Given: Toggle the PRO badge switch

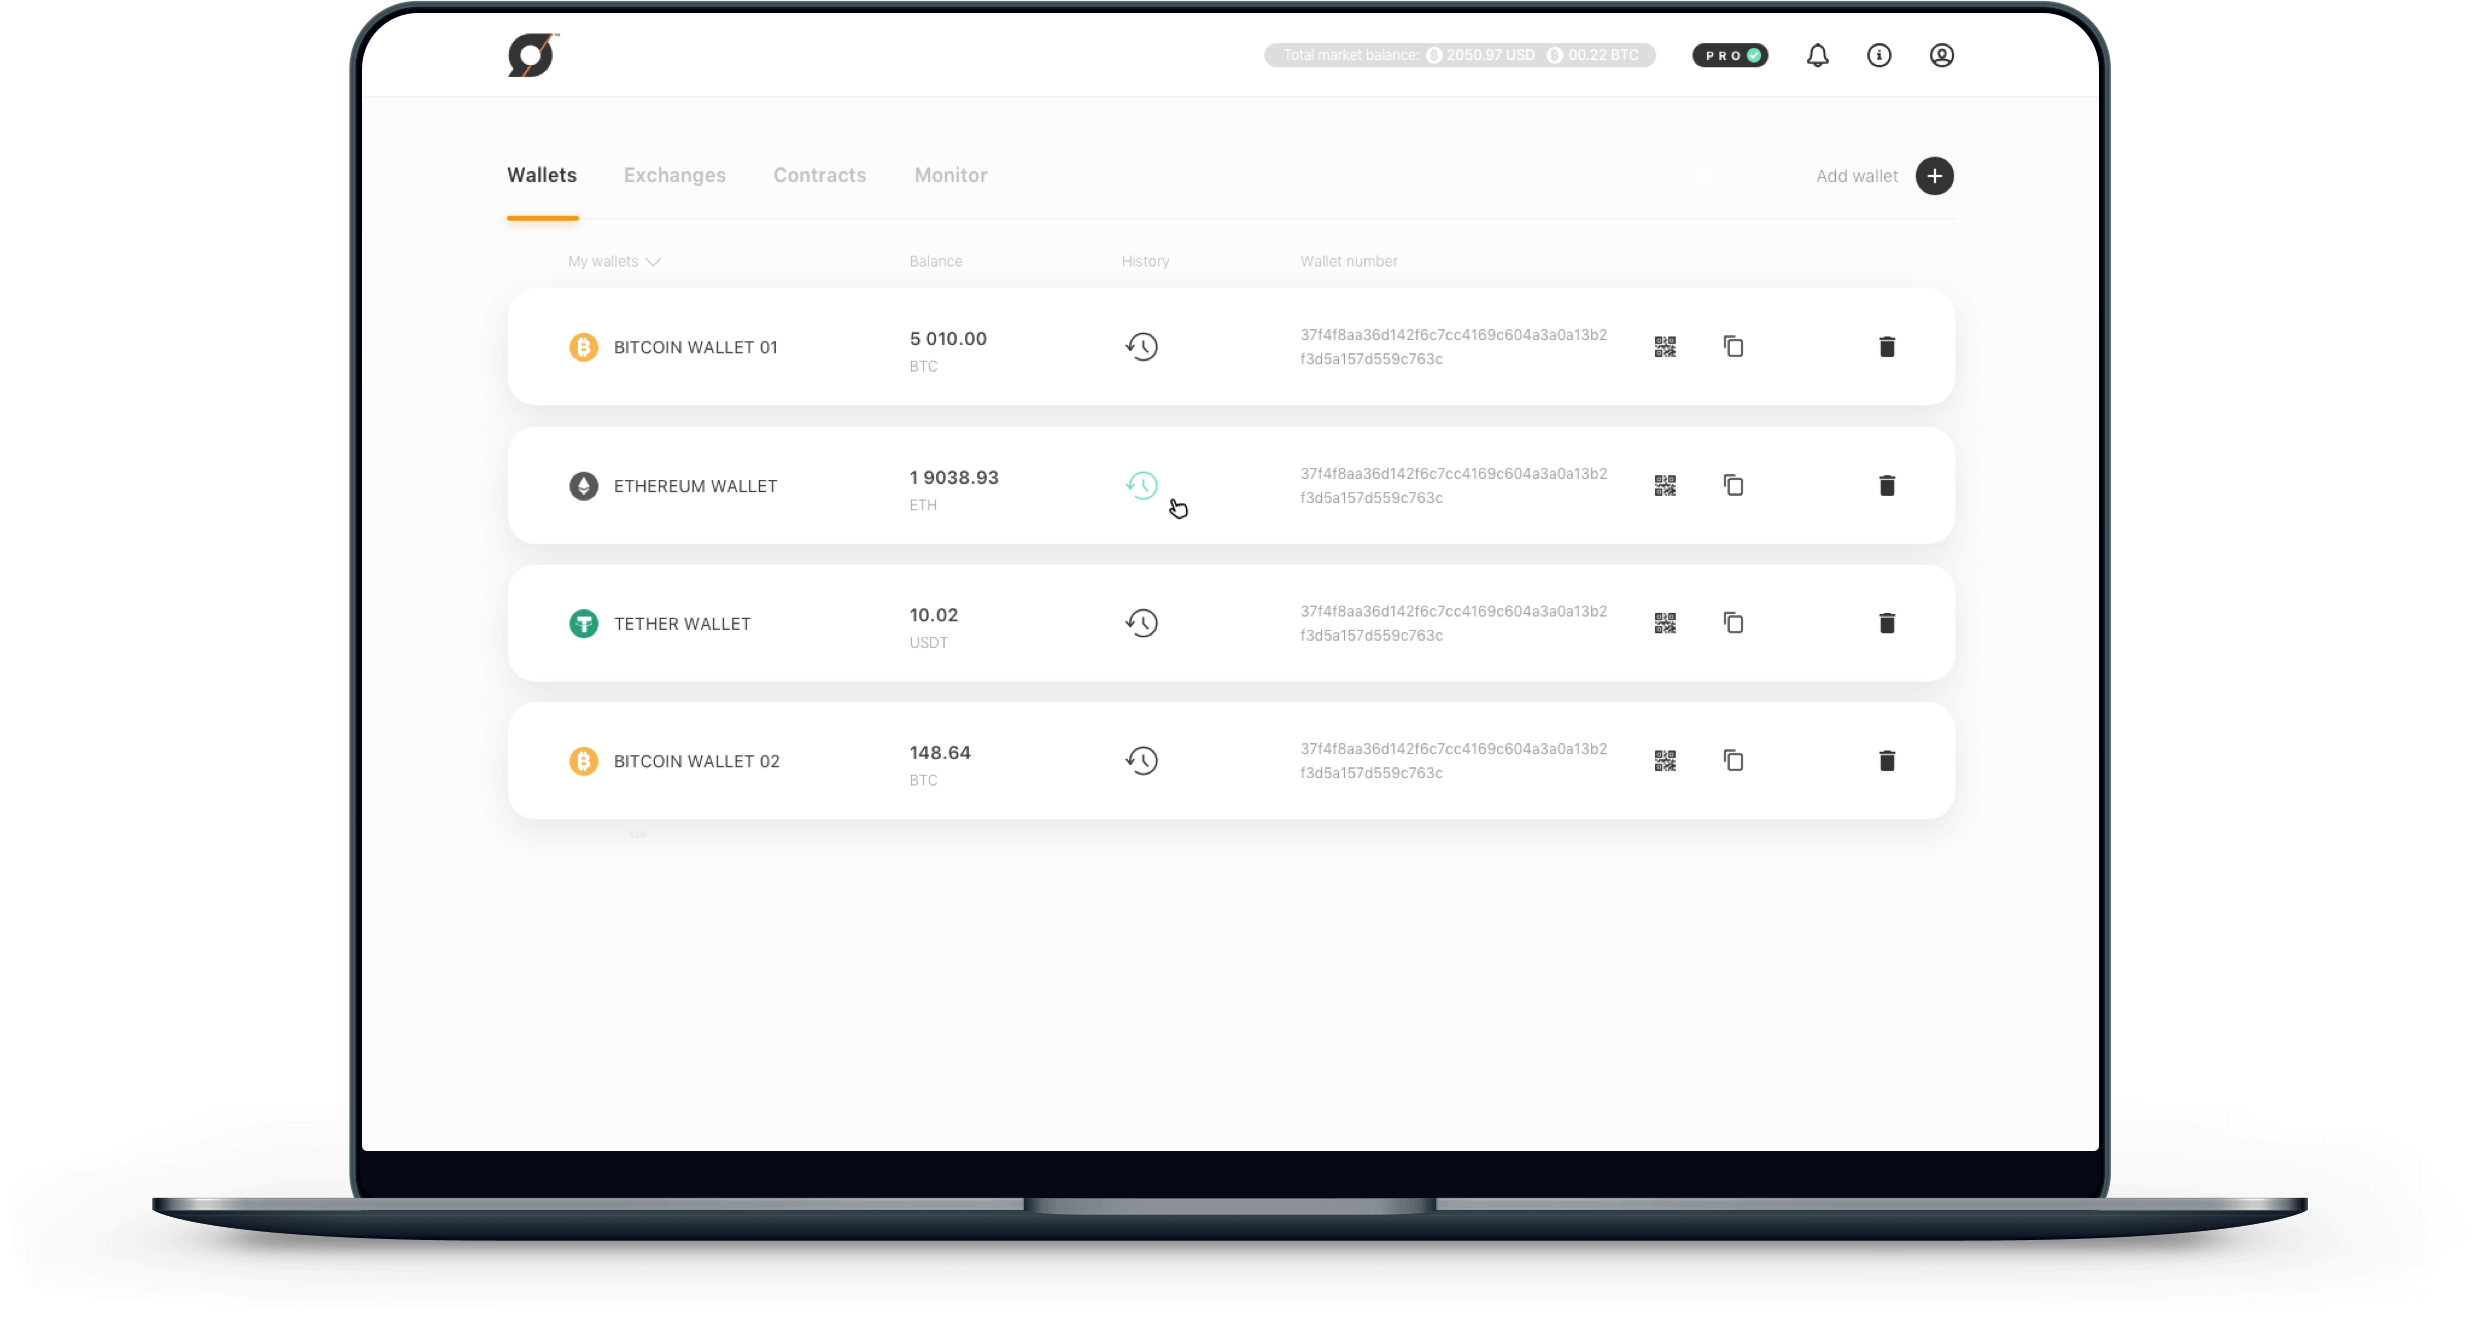Looking at the screenshot, I should pyautogui.click(x=1730, y=56).
